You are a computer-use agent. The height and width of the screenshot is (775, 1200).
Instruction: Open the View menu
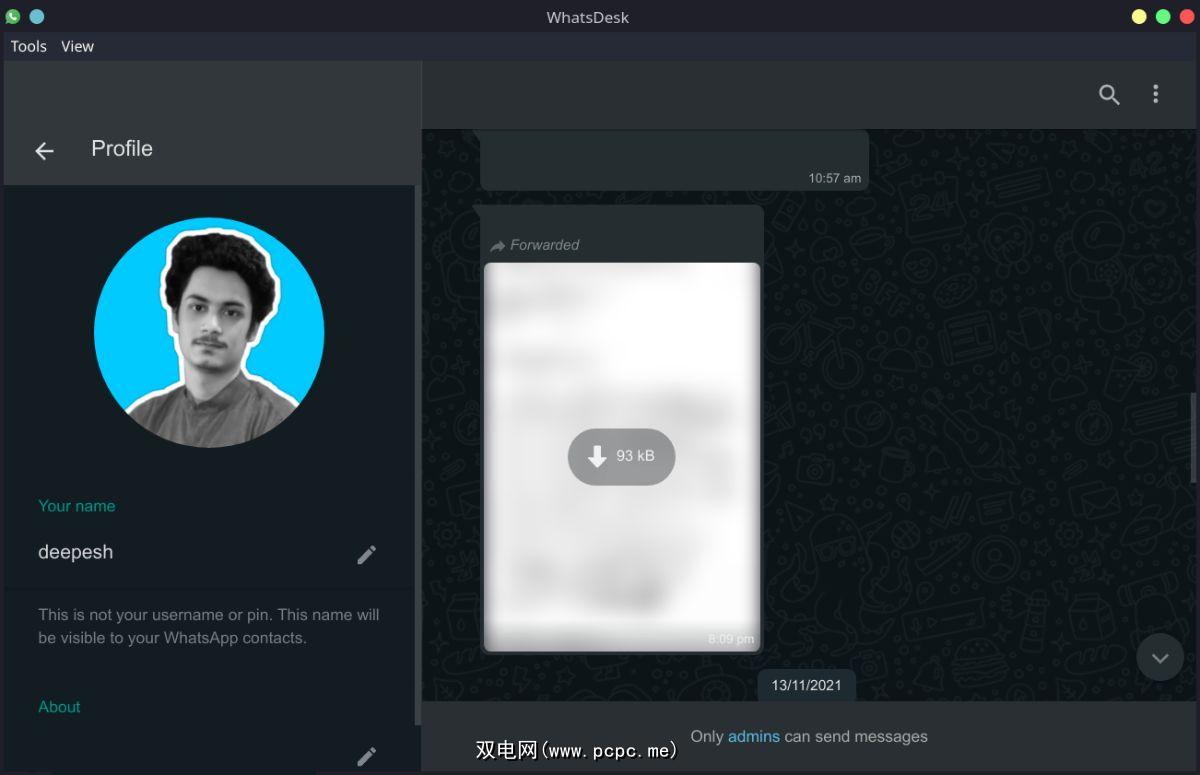(77, 46)
